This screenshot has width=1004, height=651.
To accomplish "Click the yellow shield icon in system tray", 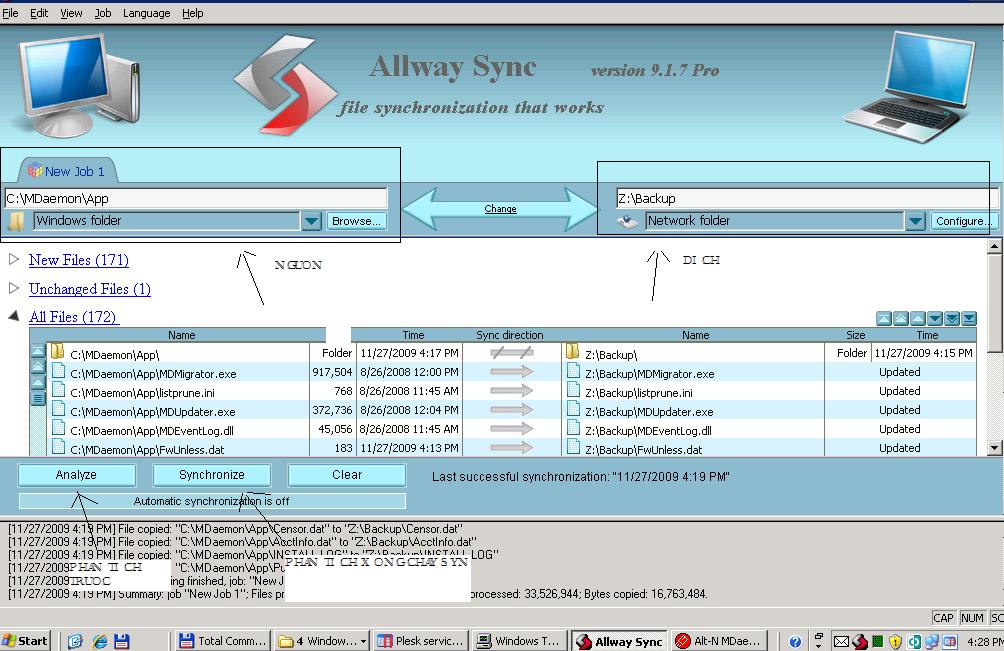I will pos(895,641).
